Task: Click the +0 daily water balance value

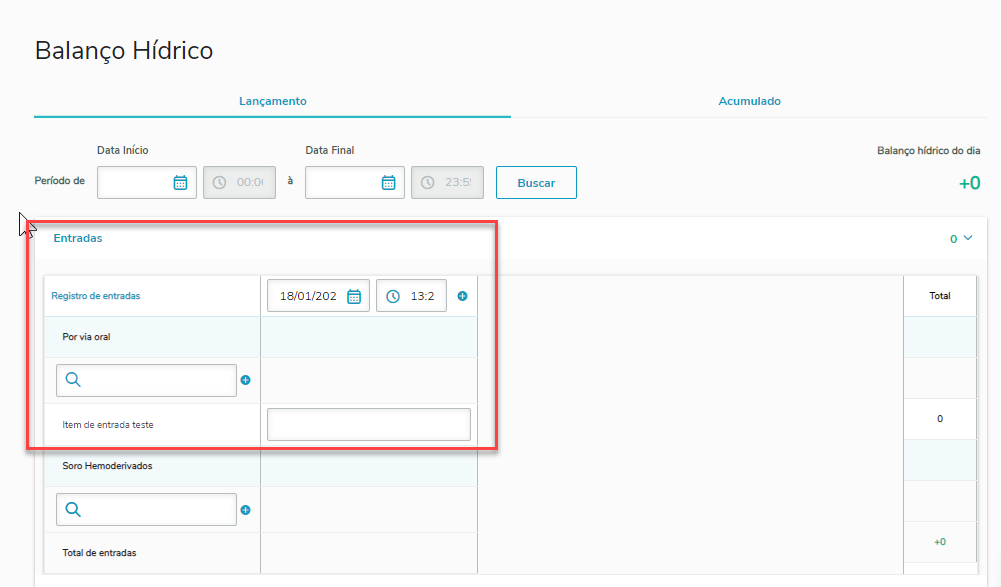Action: click(x=969, y=183)
